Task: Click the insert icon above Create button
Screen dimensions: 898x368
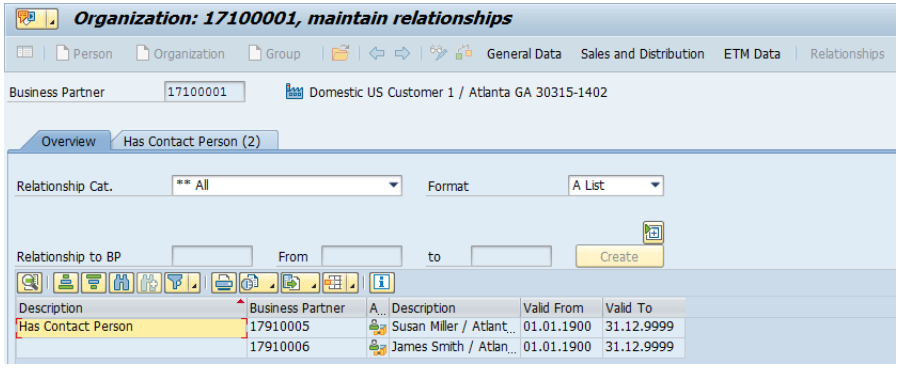Action: tap(653, 232)
